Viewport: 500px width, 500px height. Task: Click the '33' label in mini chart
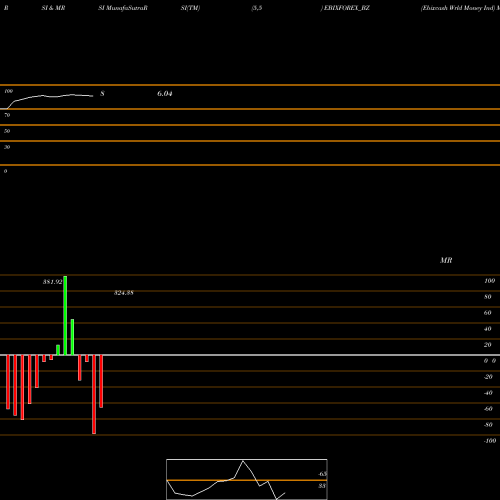point(322,486)
